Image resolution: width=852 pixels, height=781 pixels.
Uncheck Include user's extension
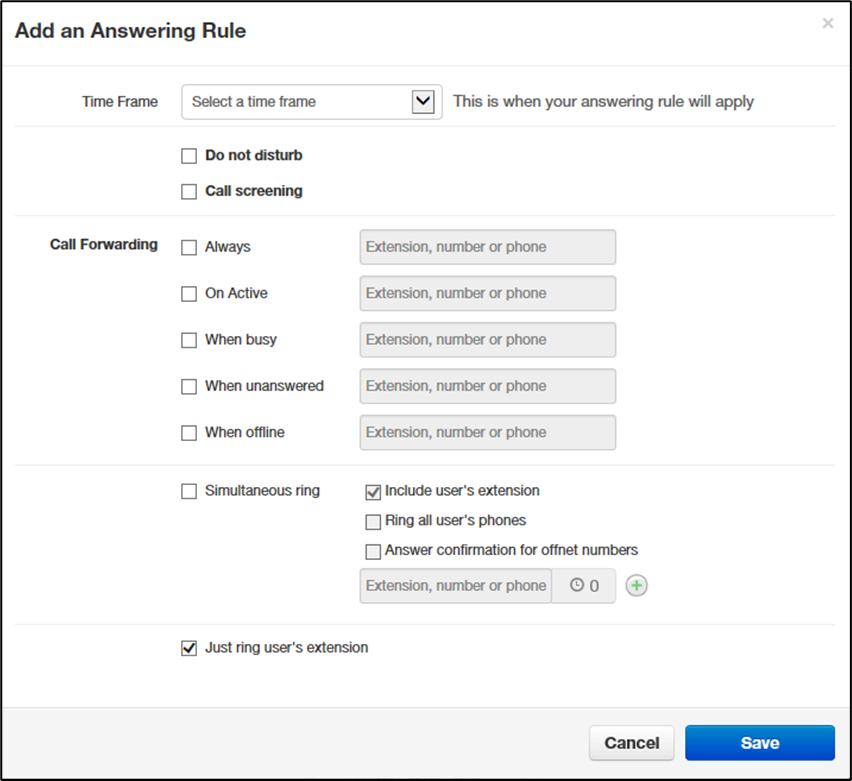point(373,492)
